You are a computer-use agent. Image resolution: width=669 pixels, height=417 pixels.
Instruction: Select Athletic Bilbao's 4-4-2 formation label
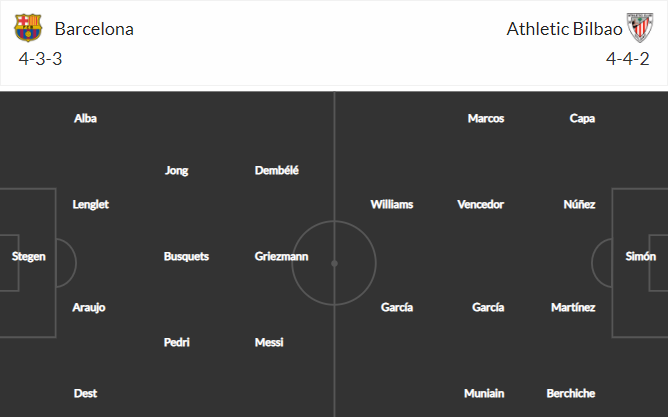[x=628, y=59]
